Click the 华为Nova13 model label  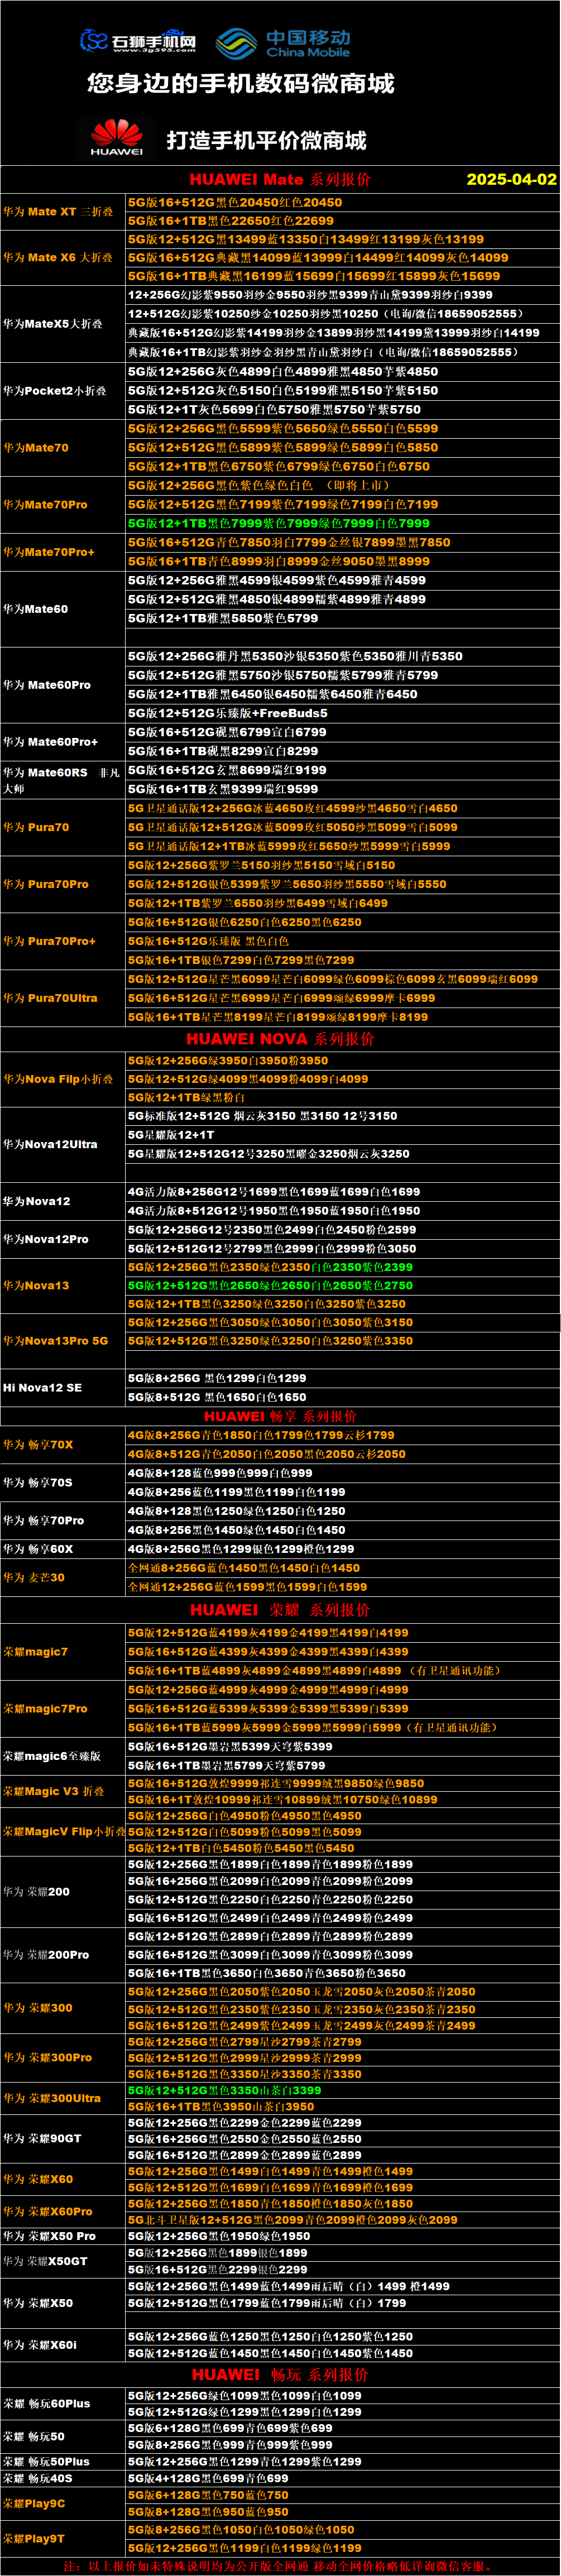[36, 1286]
